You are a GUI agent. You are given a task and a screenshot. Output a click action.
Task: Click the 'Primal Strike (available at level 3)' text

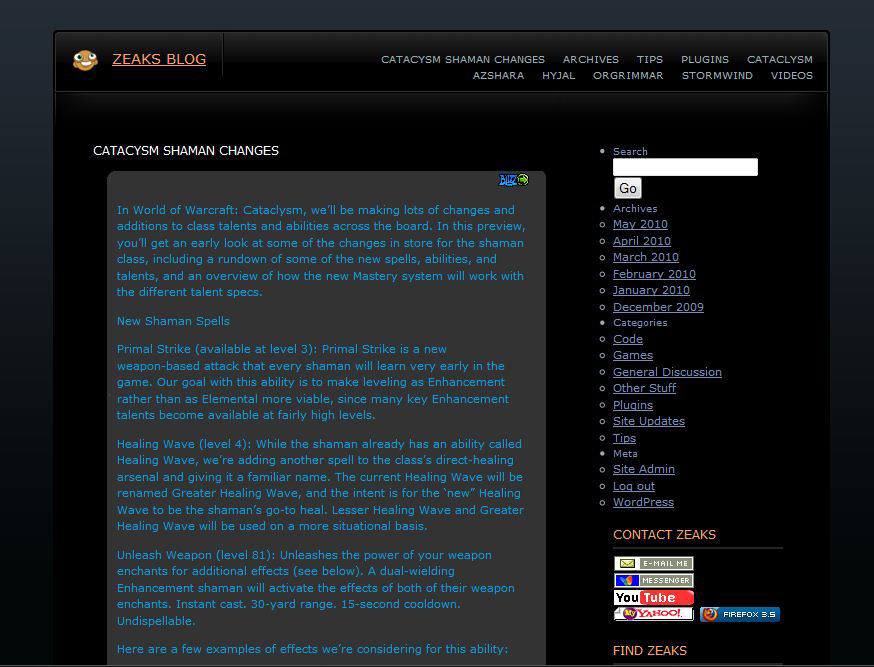(x=217, y=349)
